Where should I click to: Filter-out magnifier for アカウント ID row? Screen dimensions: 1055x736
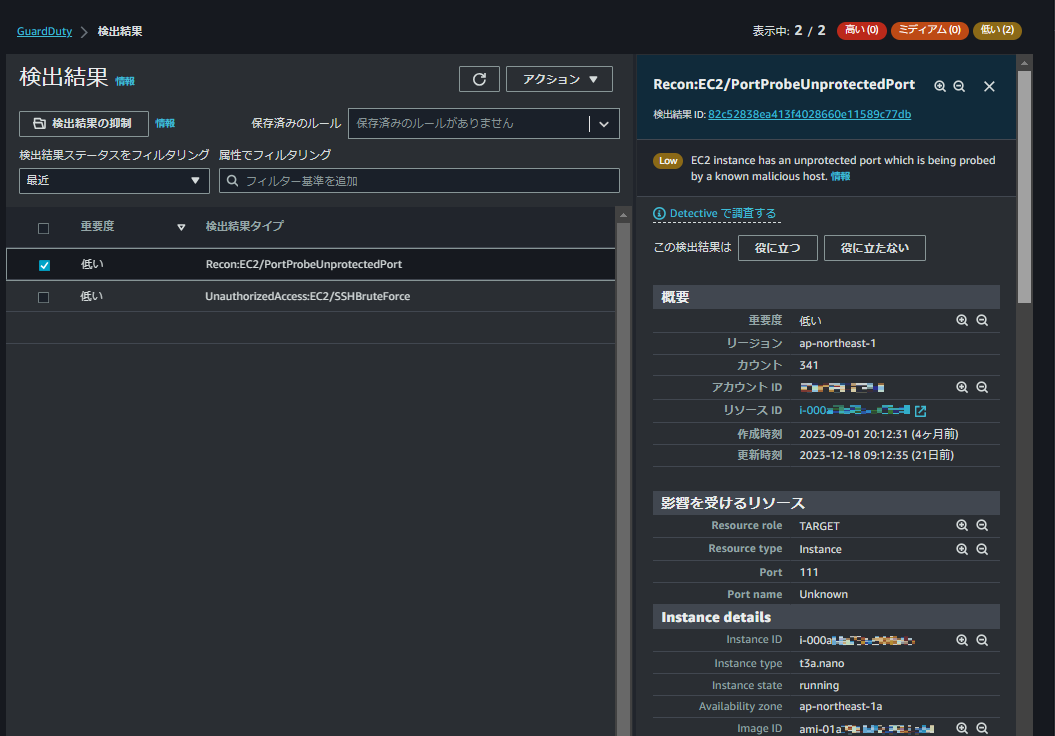coord(982,387)
